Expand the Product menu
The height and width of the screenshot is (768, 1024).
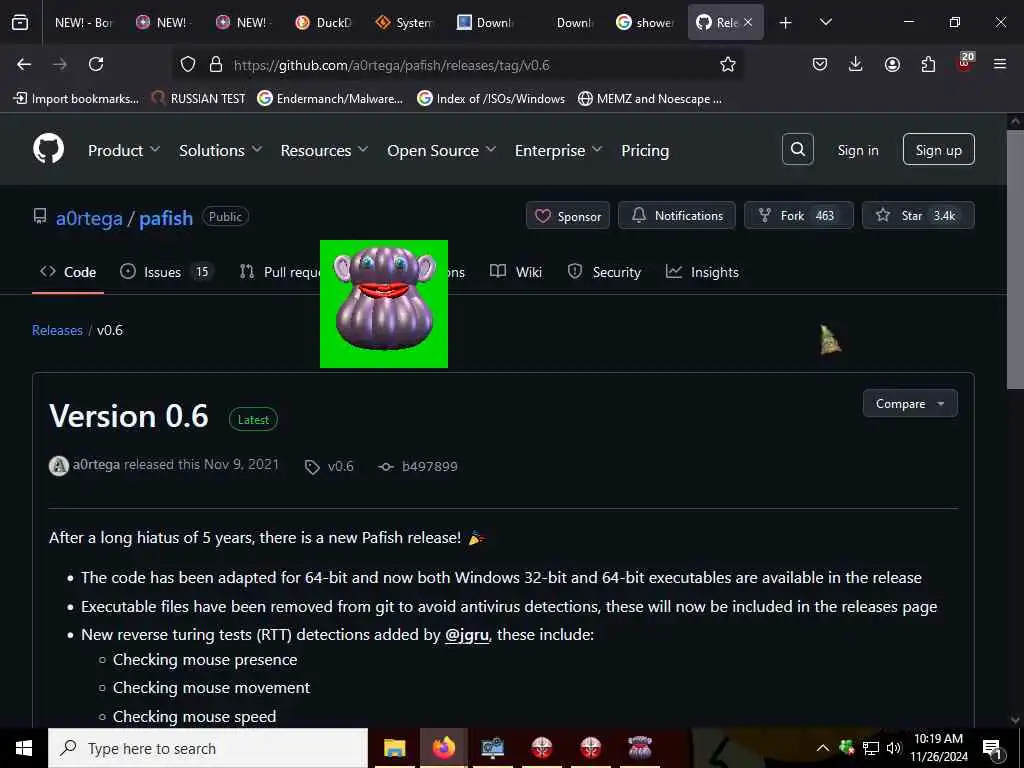pos(124,150)
